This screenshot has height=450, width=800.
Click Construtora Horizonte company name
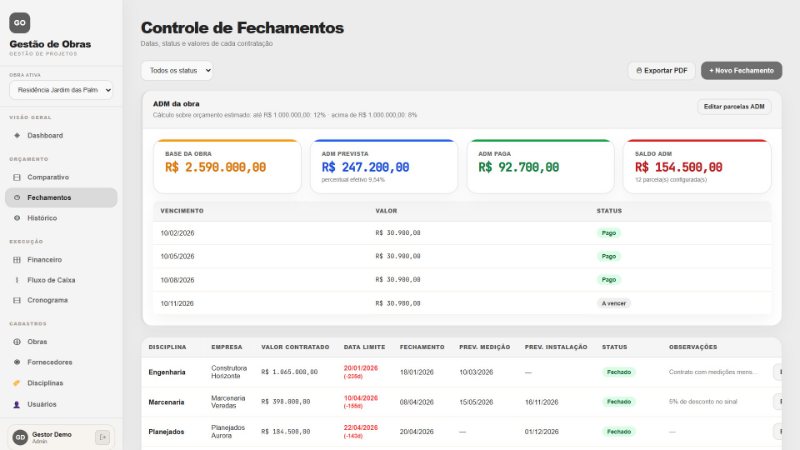click(x=229, y=372)
